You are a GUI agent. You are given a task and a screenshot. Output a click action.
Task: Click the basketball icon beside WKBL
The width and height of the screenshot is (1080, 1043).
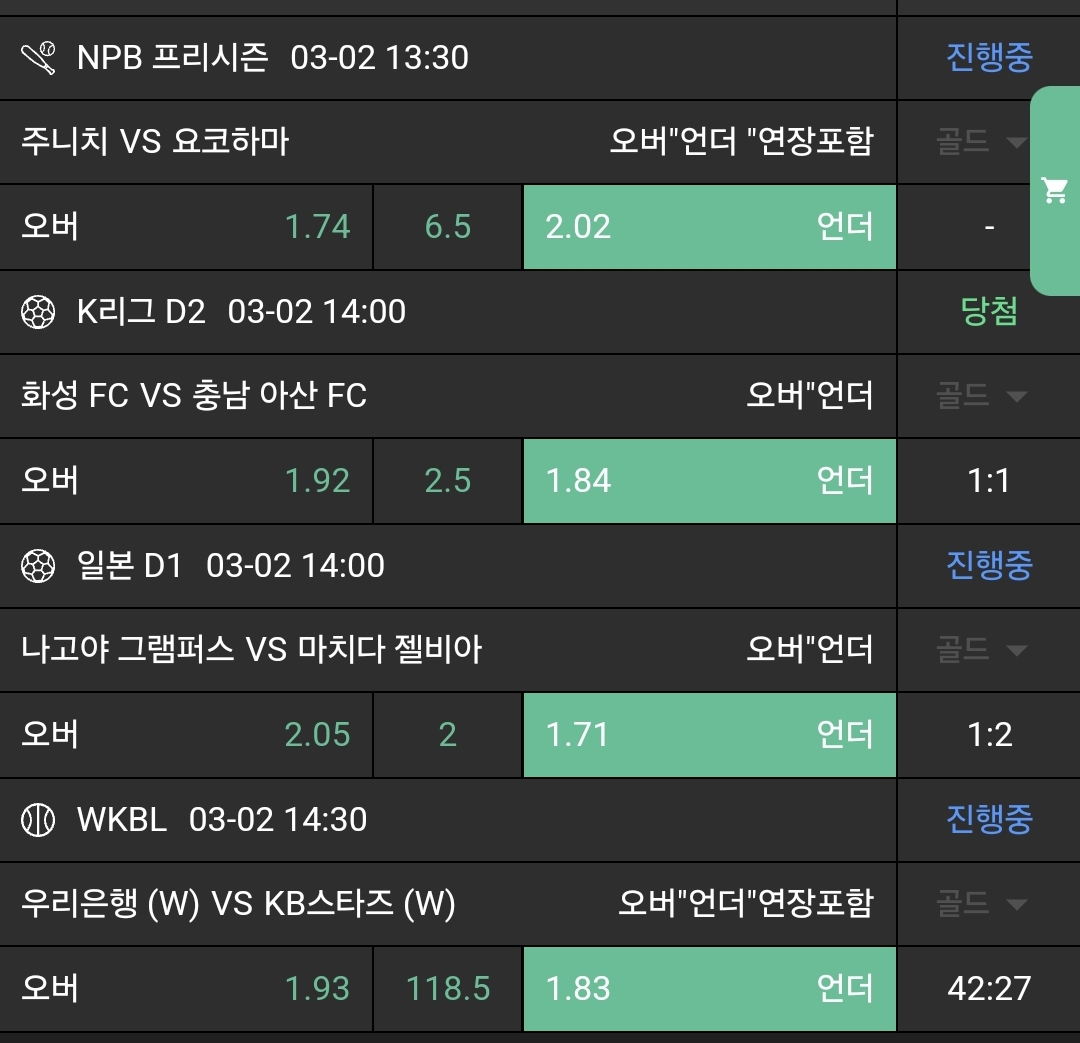(x=38, y=820)
